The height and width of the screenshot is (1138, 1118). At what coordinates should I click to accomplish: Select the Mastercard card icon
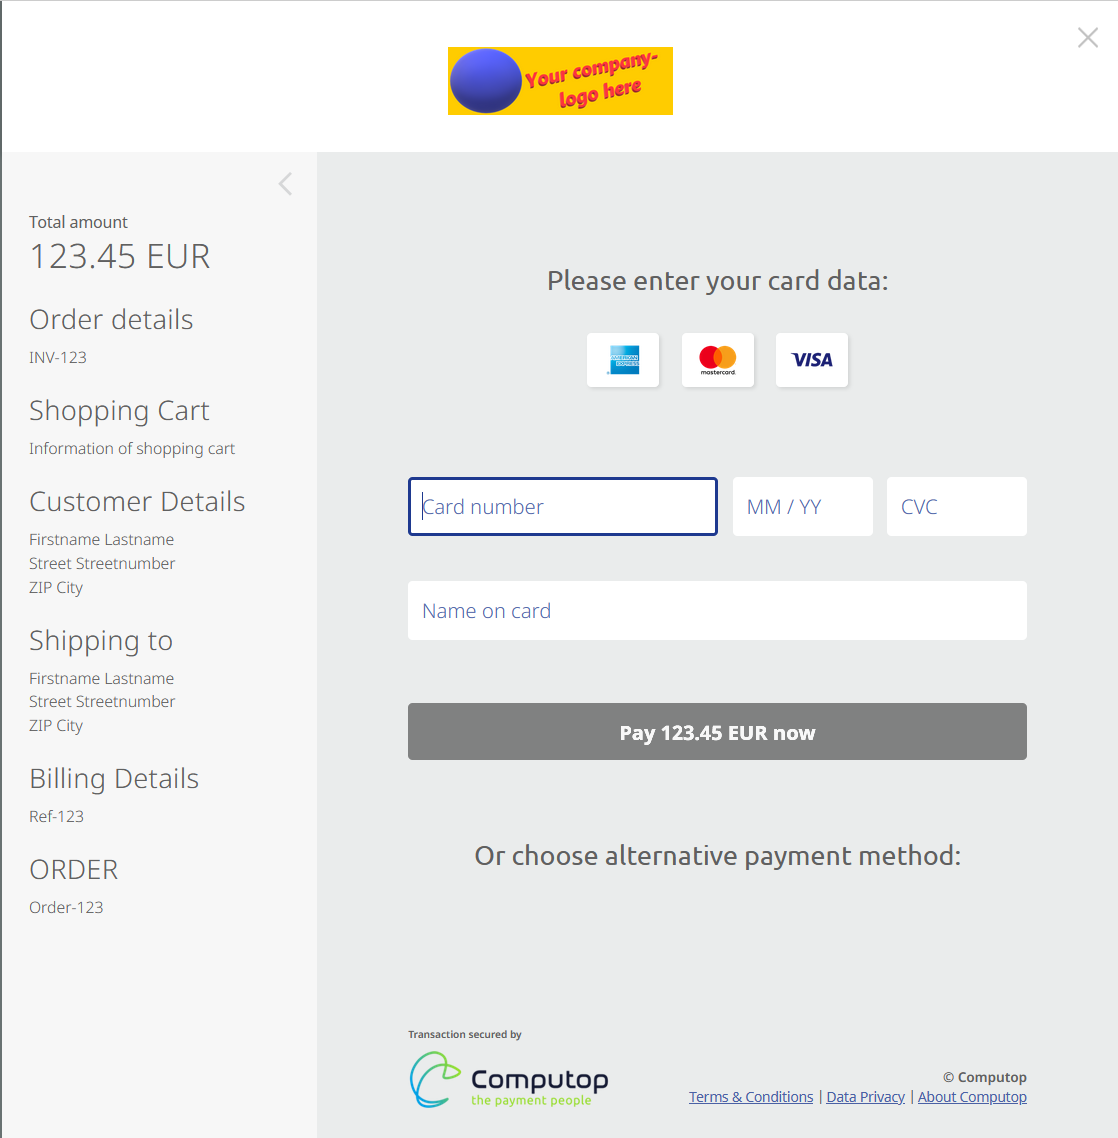pyautogui.click(x=717, y=360)
